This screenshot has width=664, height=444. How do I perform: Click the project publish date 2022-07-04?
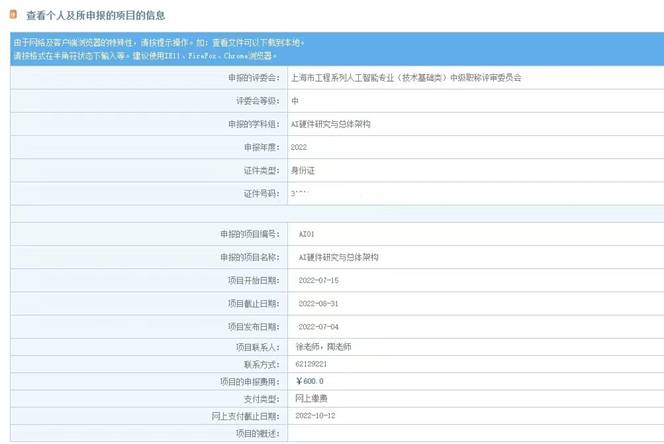point(319,326)
